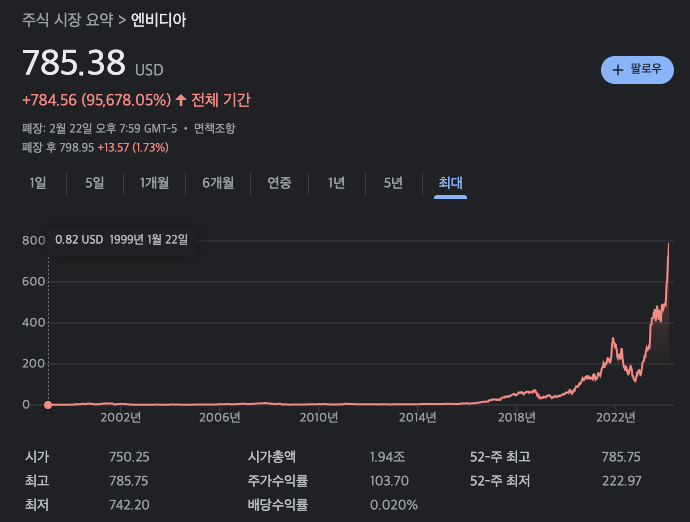This screenshot has height=522, width=690.
Task: Click the 엔비디아 title text
Action: click(158, 20)
